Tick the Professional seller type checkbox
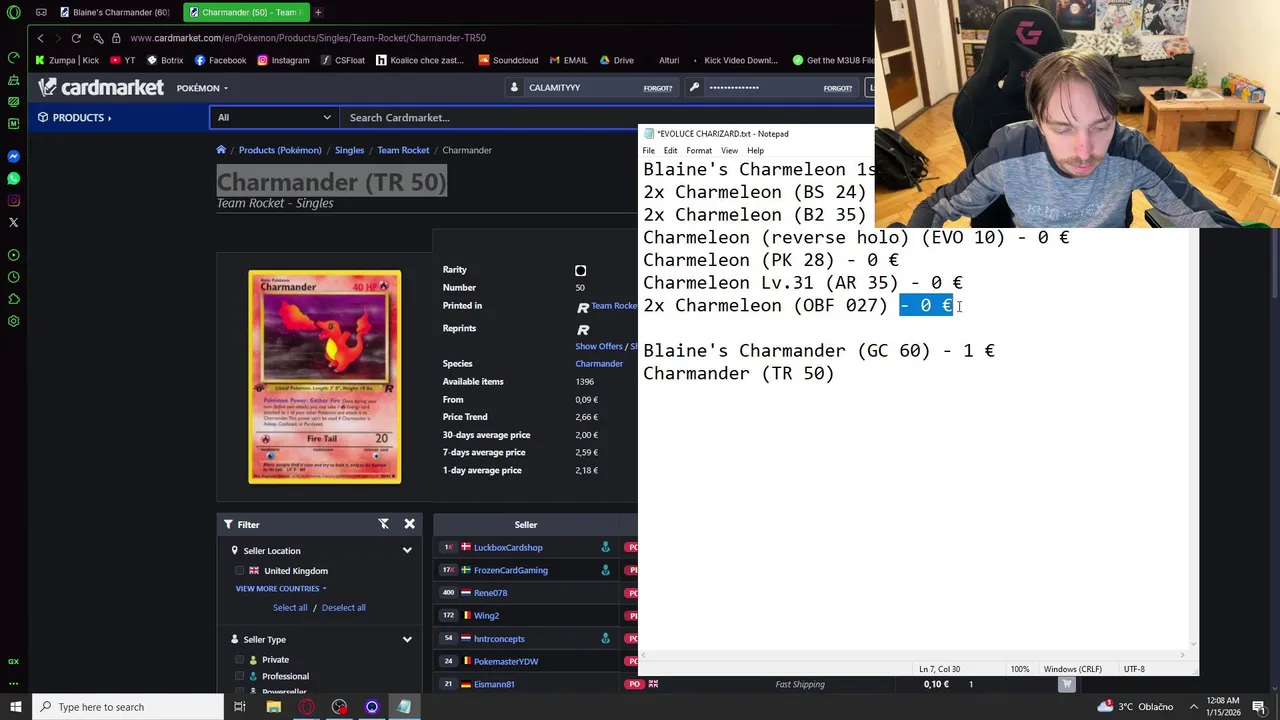 pos(240,676)
